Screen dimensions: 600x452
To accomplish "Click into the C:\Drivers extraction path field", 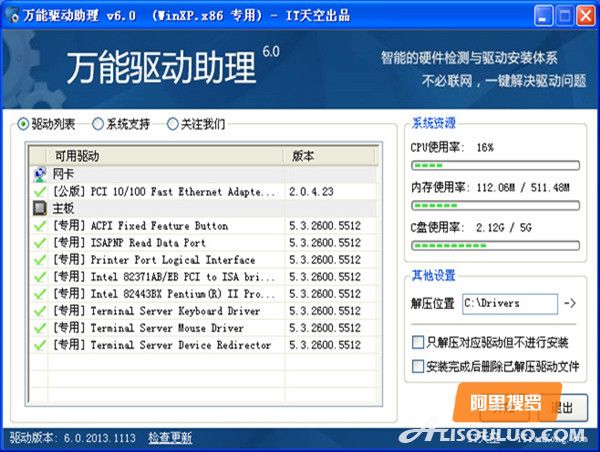I will coord(510,304).
